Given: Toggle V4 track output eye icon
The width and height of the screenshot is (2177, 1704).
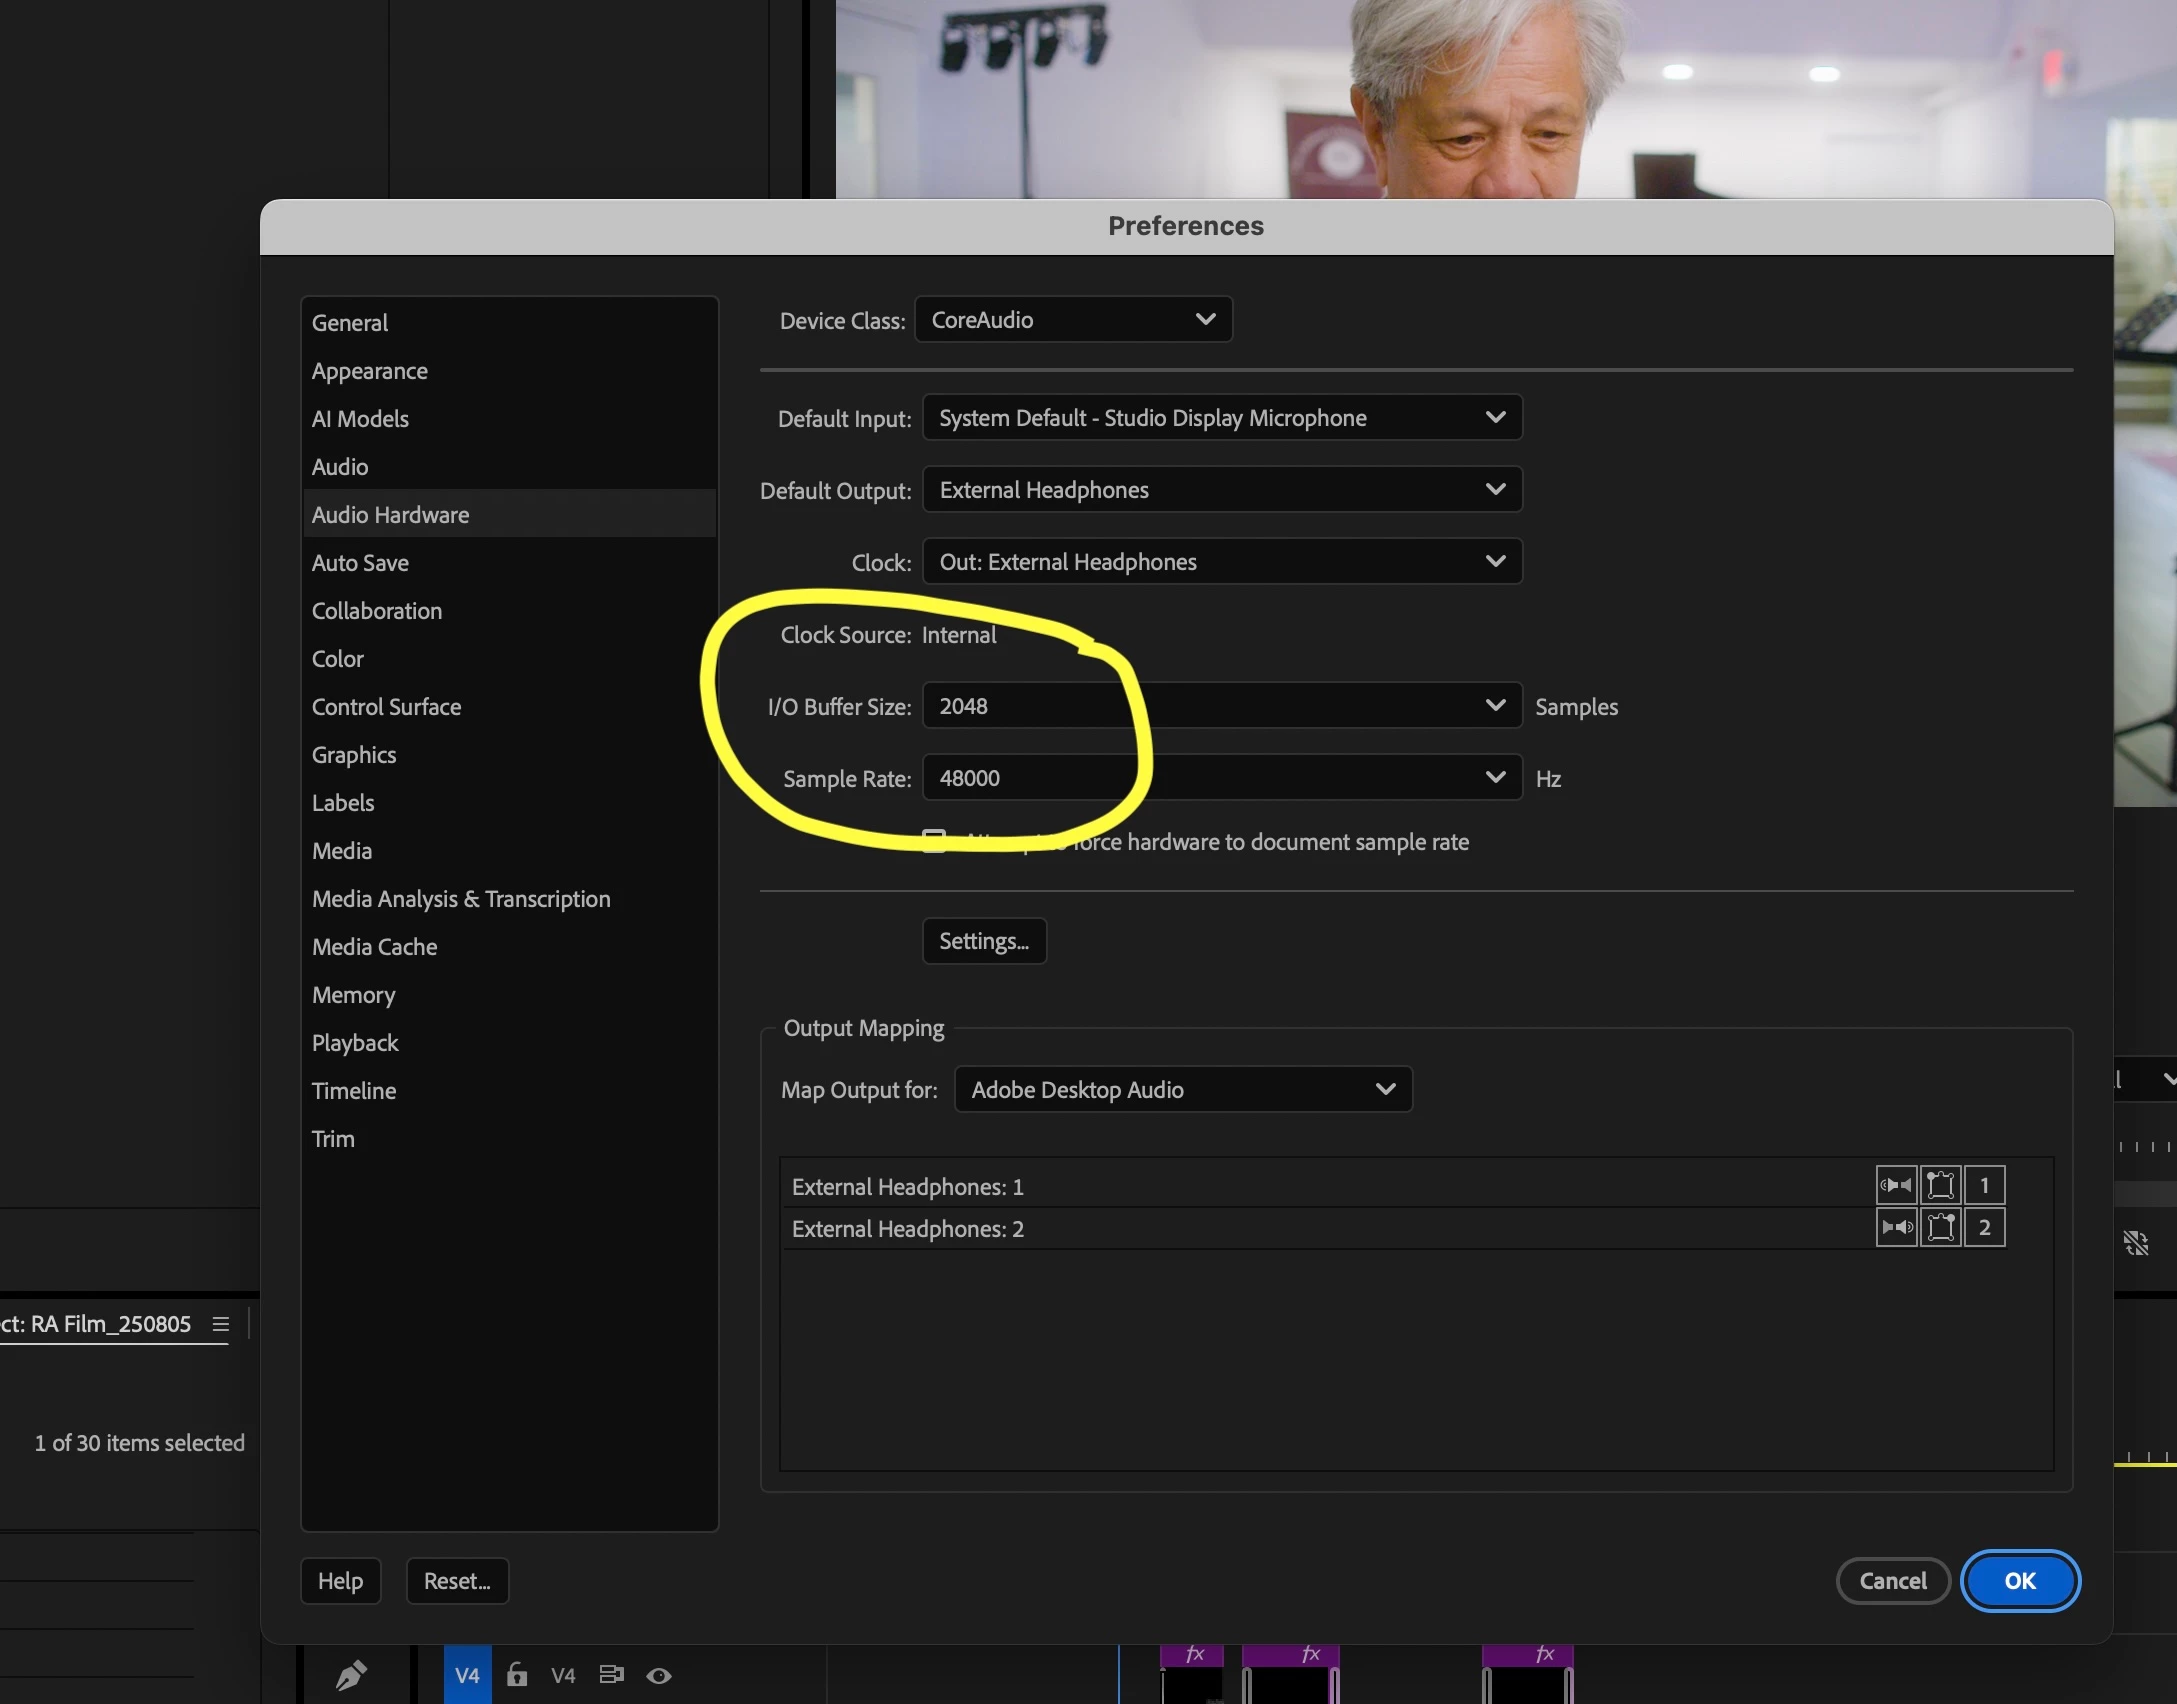Looking at the screenshot, I should tap(658, 1675).
